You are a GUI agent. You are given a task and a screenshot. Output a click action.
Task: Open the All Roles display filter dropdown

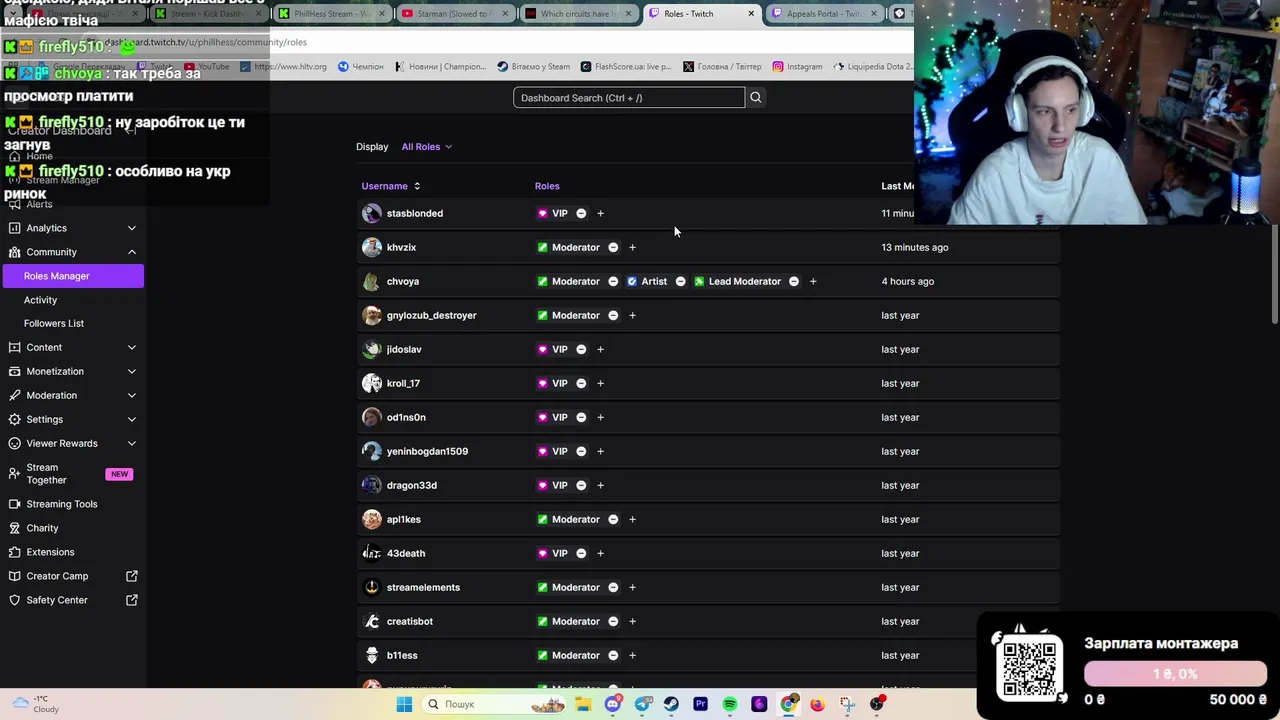[x=427, y=147]
